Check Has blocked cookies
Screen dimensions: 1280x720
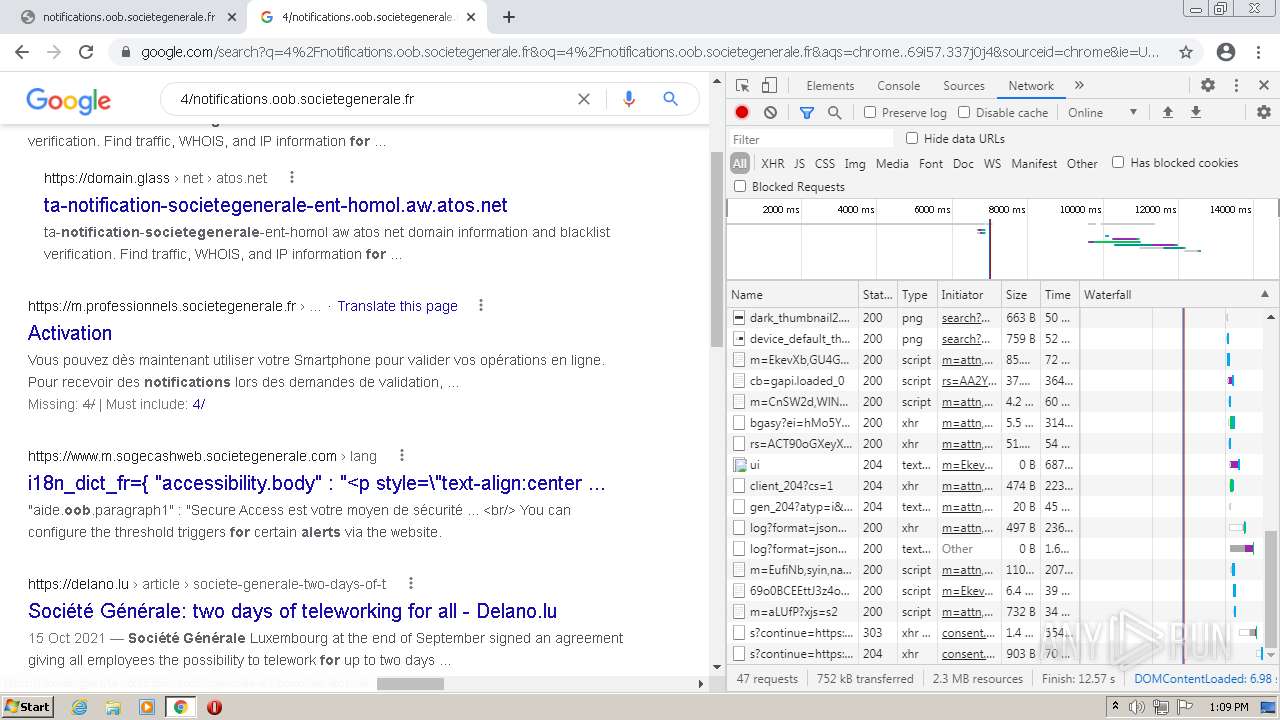tap(1118, 162)
